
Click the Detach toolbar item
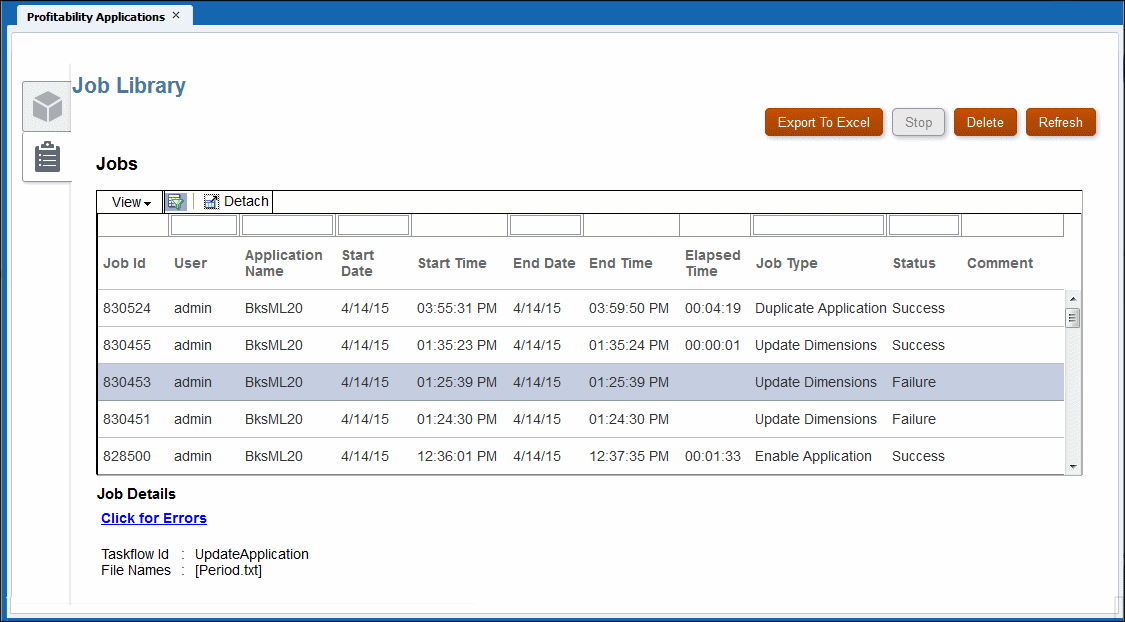coord(236,201)
